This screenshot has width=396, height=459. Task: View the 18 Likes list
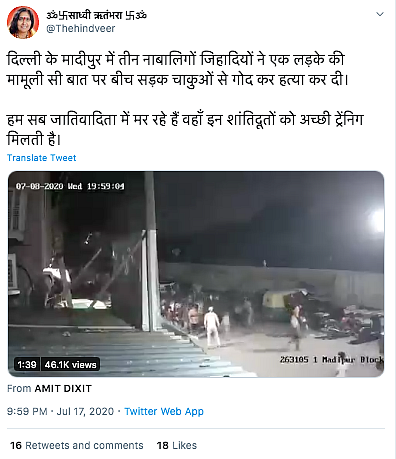point(177,445)
